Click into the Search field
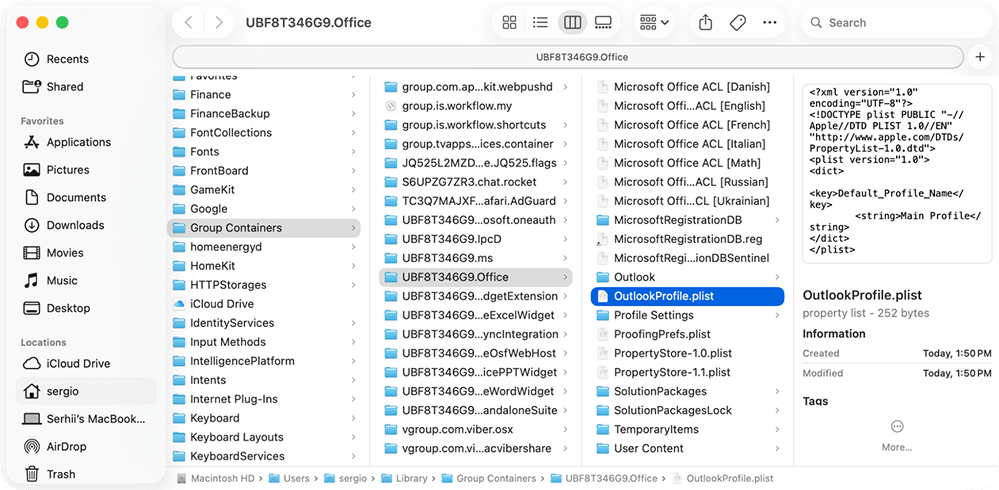Viewport: 999px width, 490px height. (894, 23)
